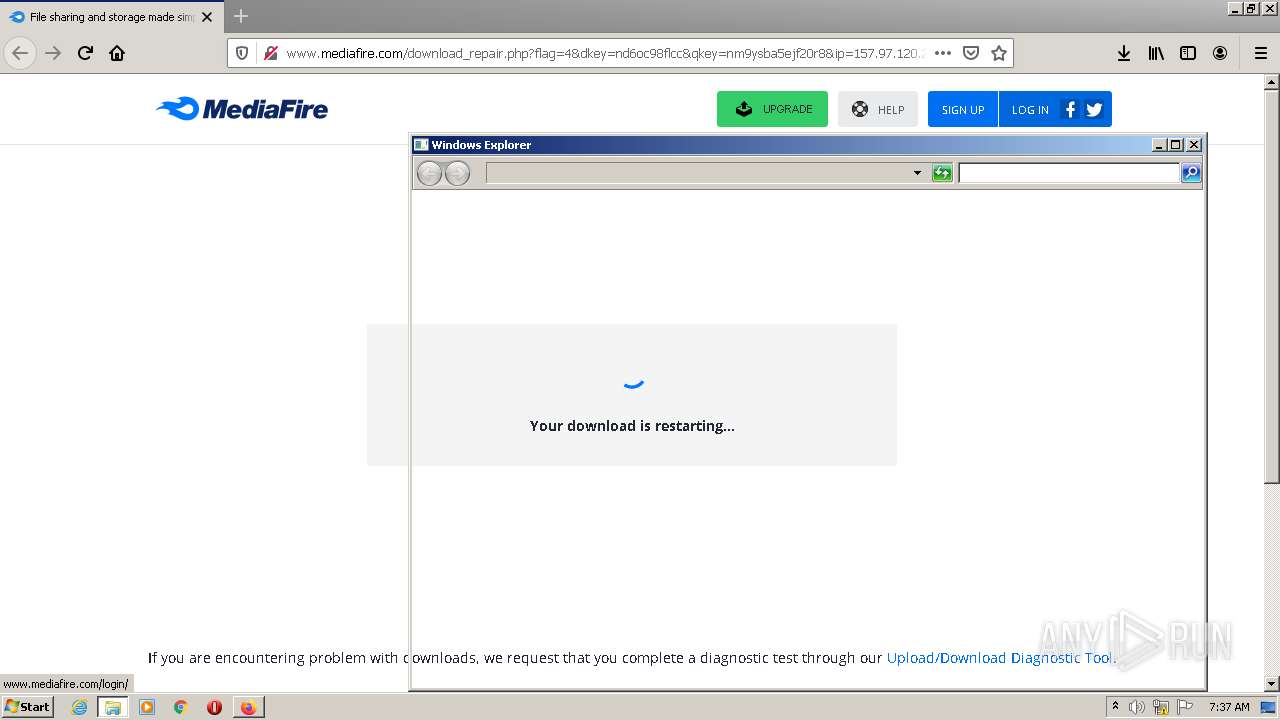Show tracking protection shield info
The image size is (1280, 720).
pyautogui.click(x=242, y=53)
